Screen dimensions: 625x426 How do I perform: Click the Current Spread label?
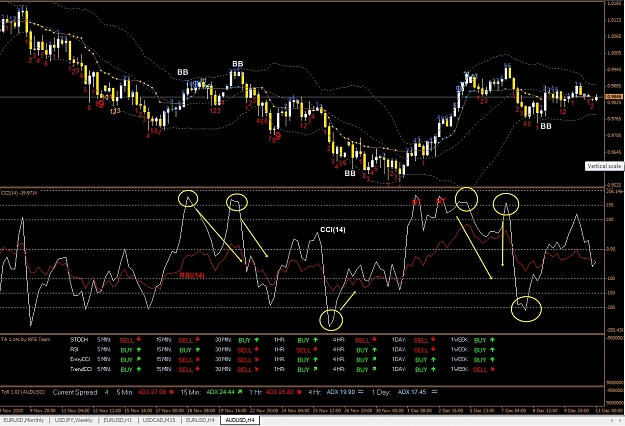coord(75,392)
